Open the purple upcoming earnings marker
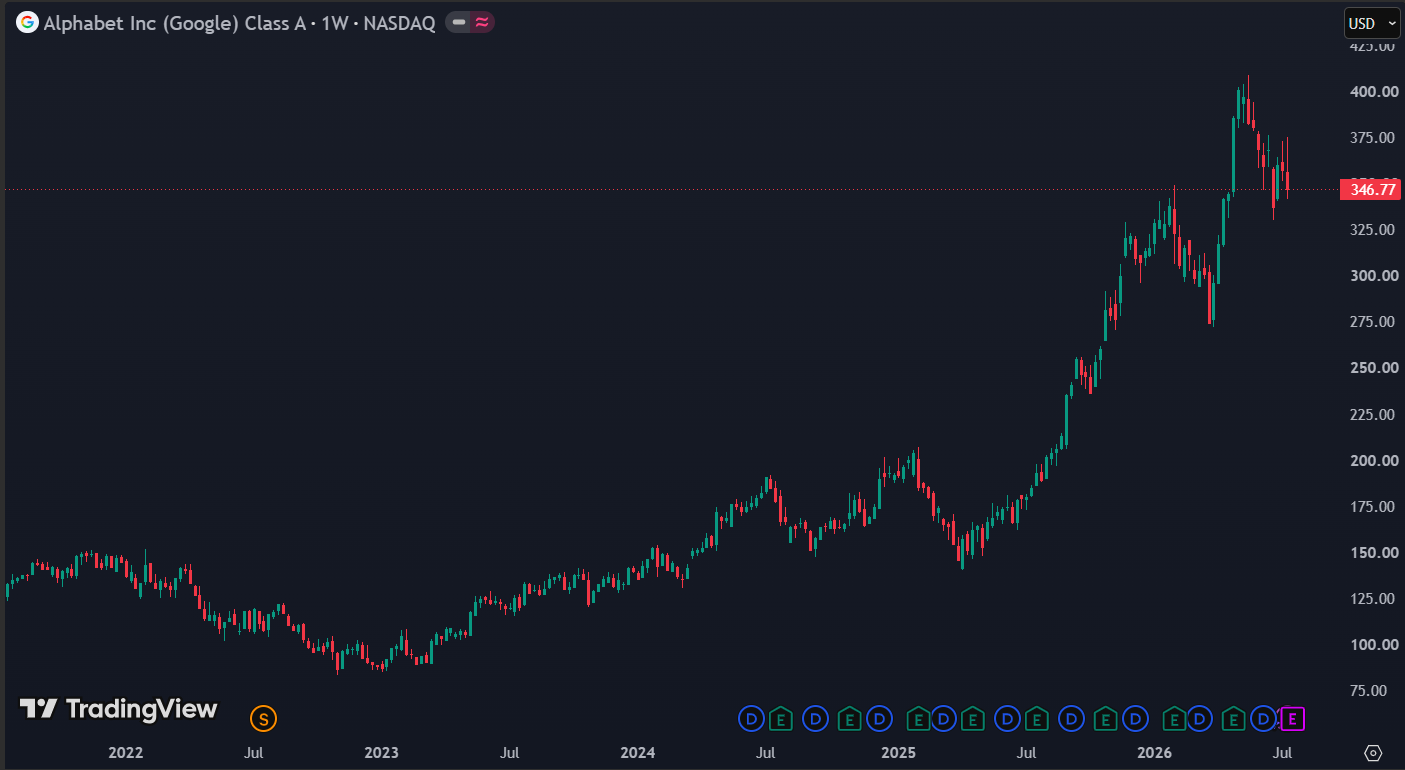 (1293, 718)
